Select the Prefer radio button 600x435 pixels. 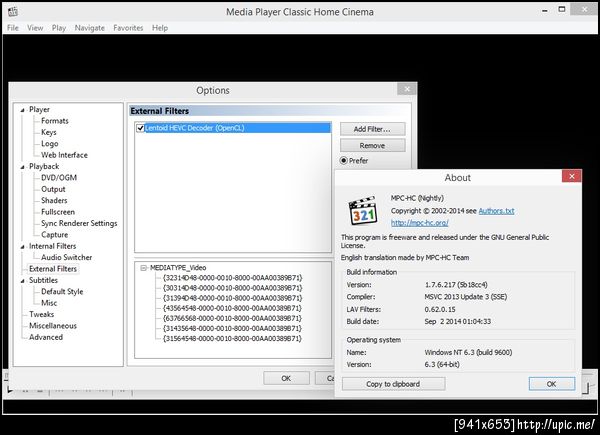coord(344,161)
